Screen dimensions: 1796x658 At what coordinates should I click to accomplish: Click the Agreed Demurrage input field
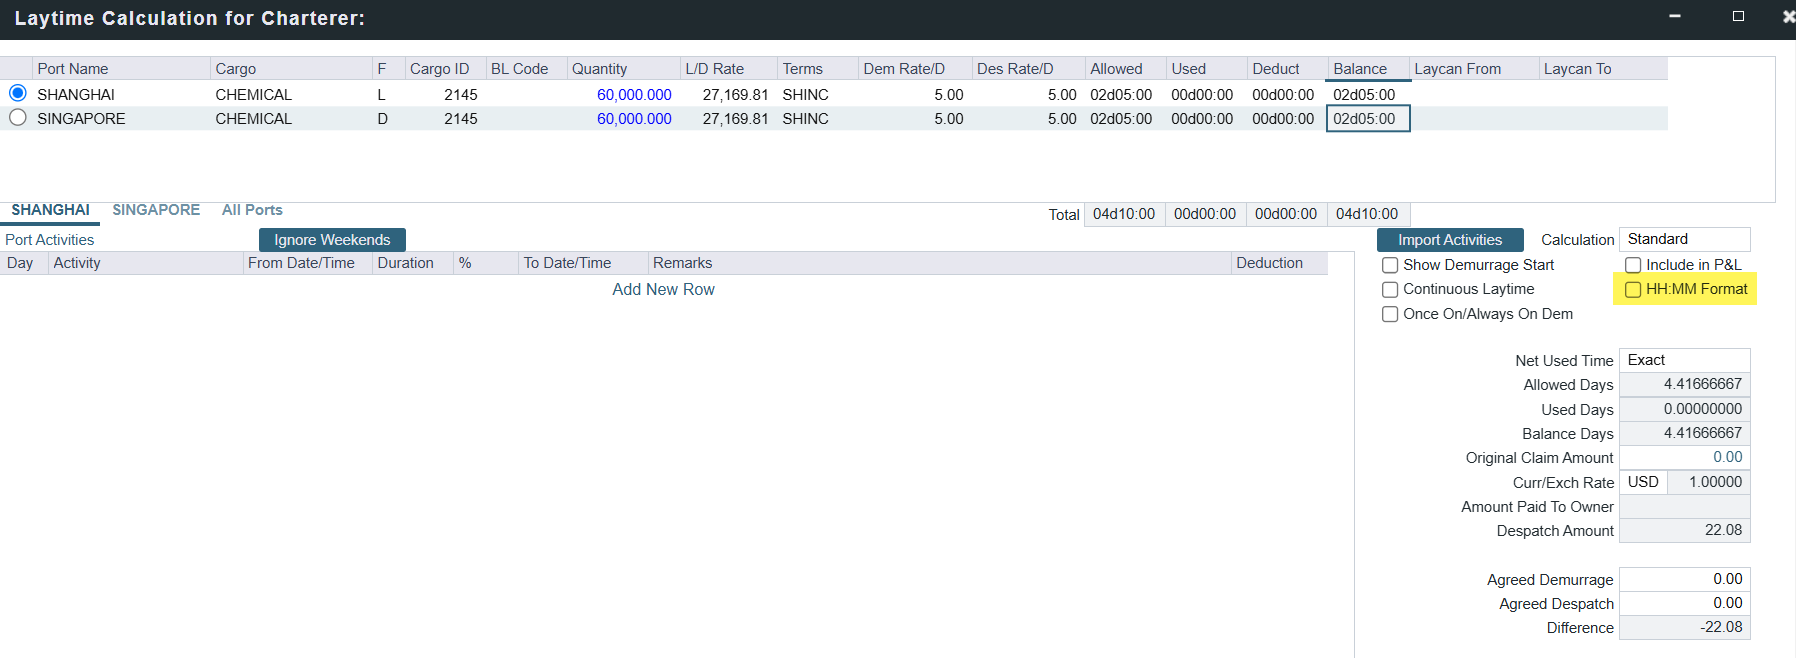point(1684,579)
